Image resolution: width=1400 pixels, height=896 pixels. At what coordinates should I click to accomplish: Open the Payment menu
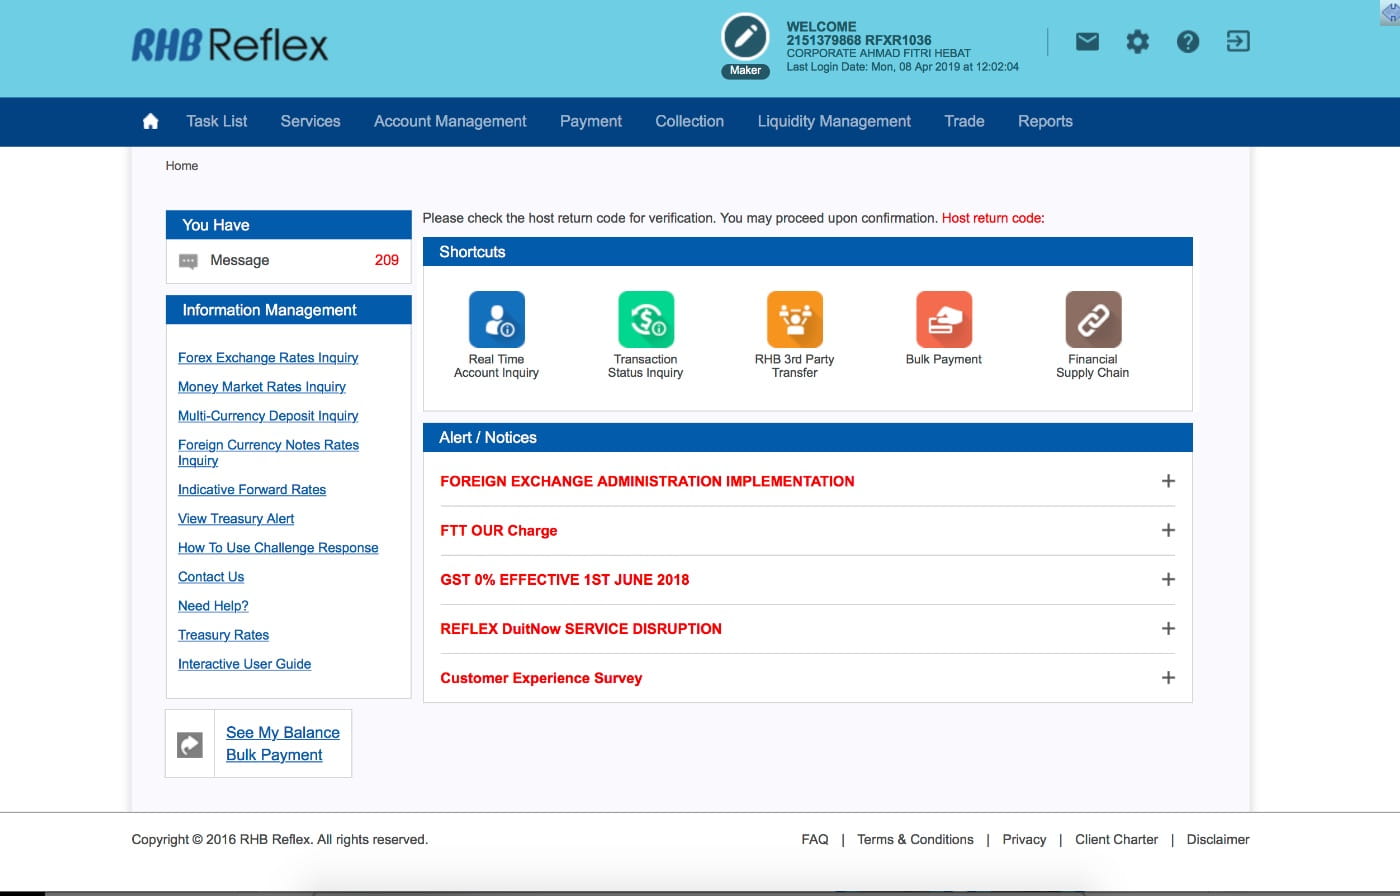point(590,121)
